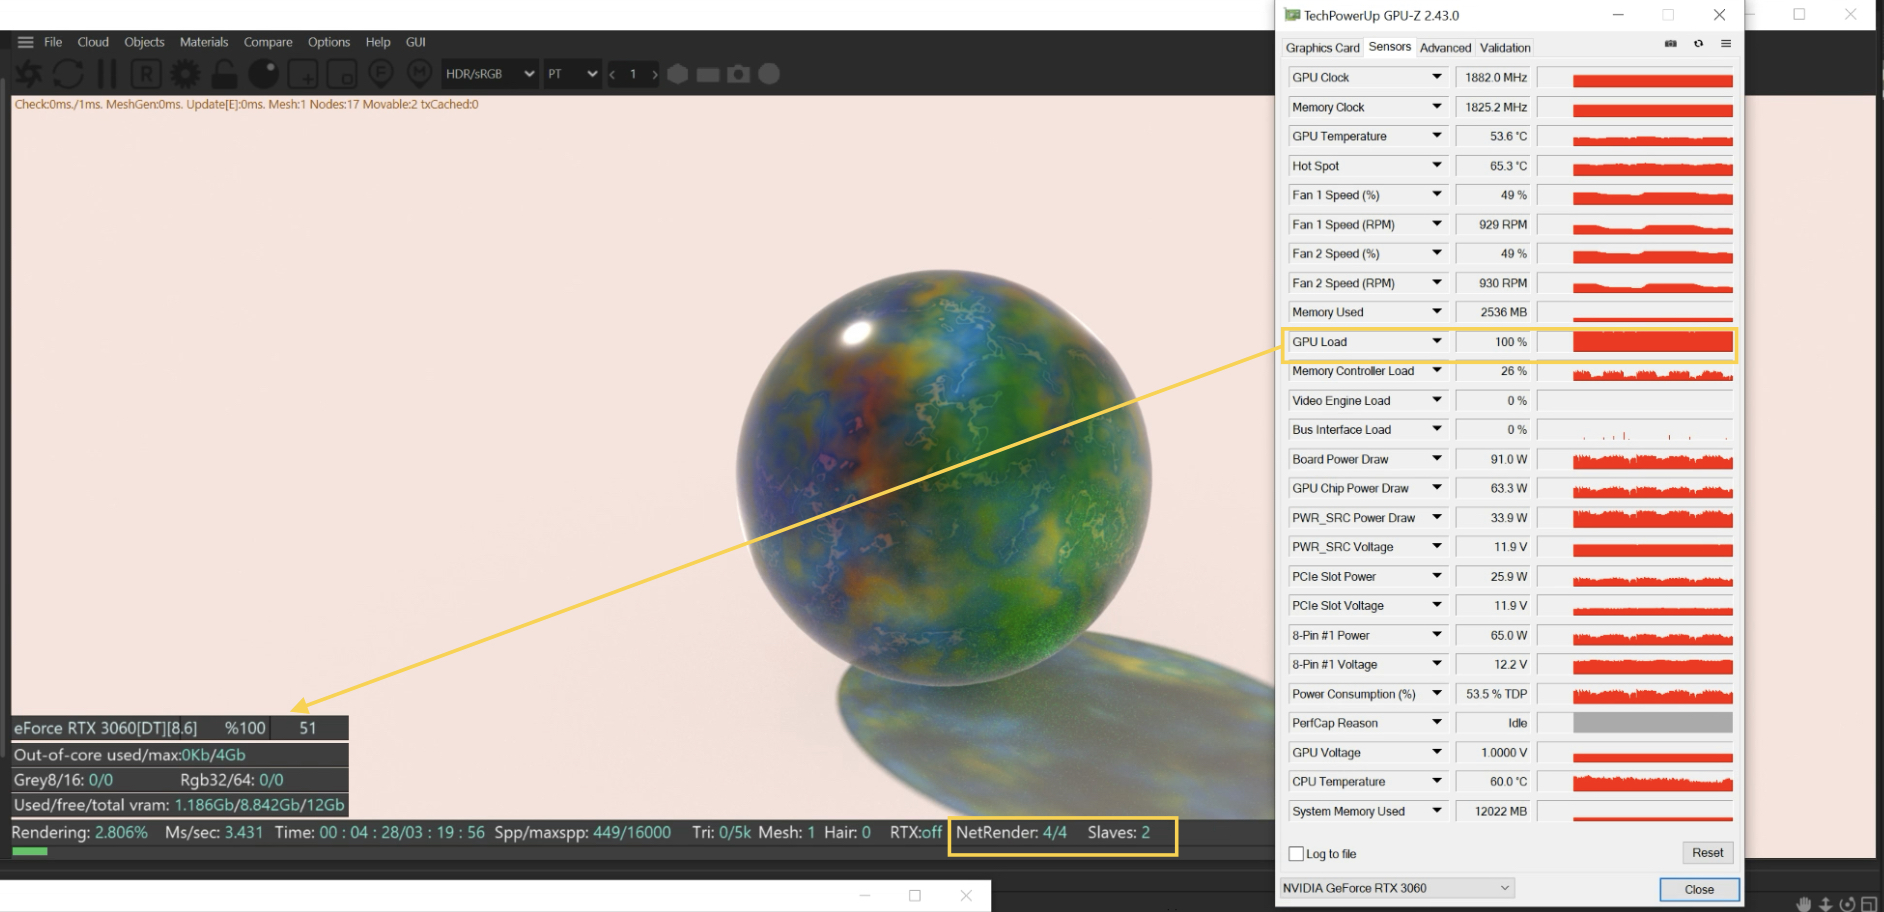Toggle the viewport resolution lock icon
The image size is (1884, 912).
pos(224,74)
